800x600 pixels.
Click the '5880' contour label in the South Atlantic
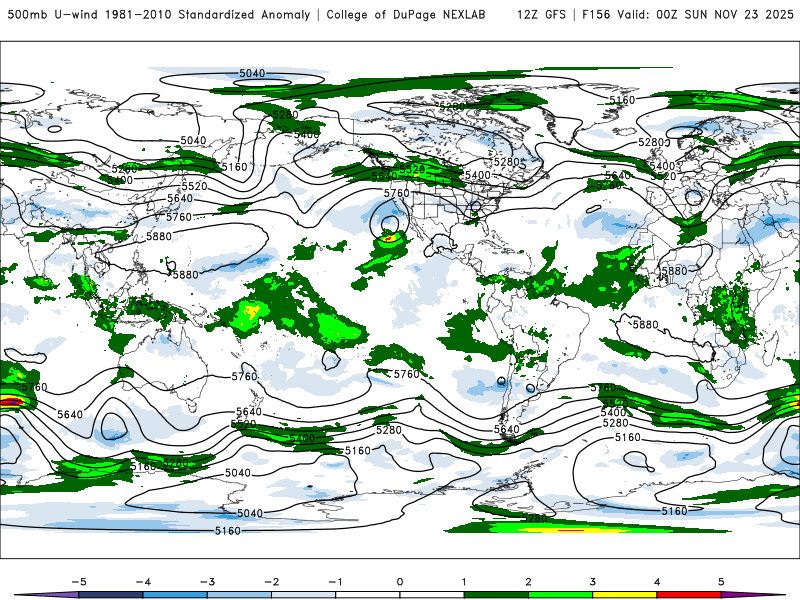(645, 324)
